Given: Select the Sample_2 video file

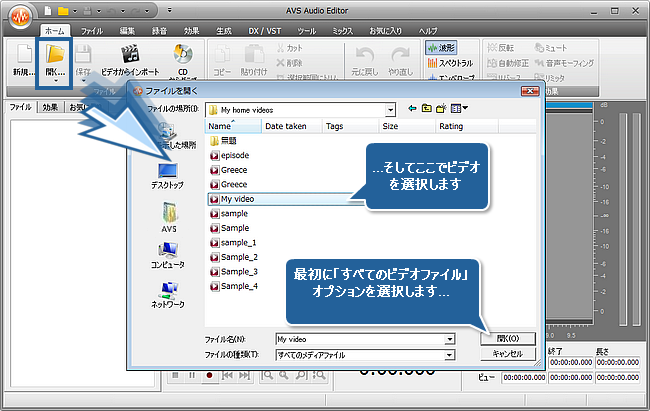Looking at the screenshot, I should 239,257.
